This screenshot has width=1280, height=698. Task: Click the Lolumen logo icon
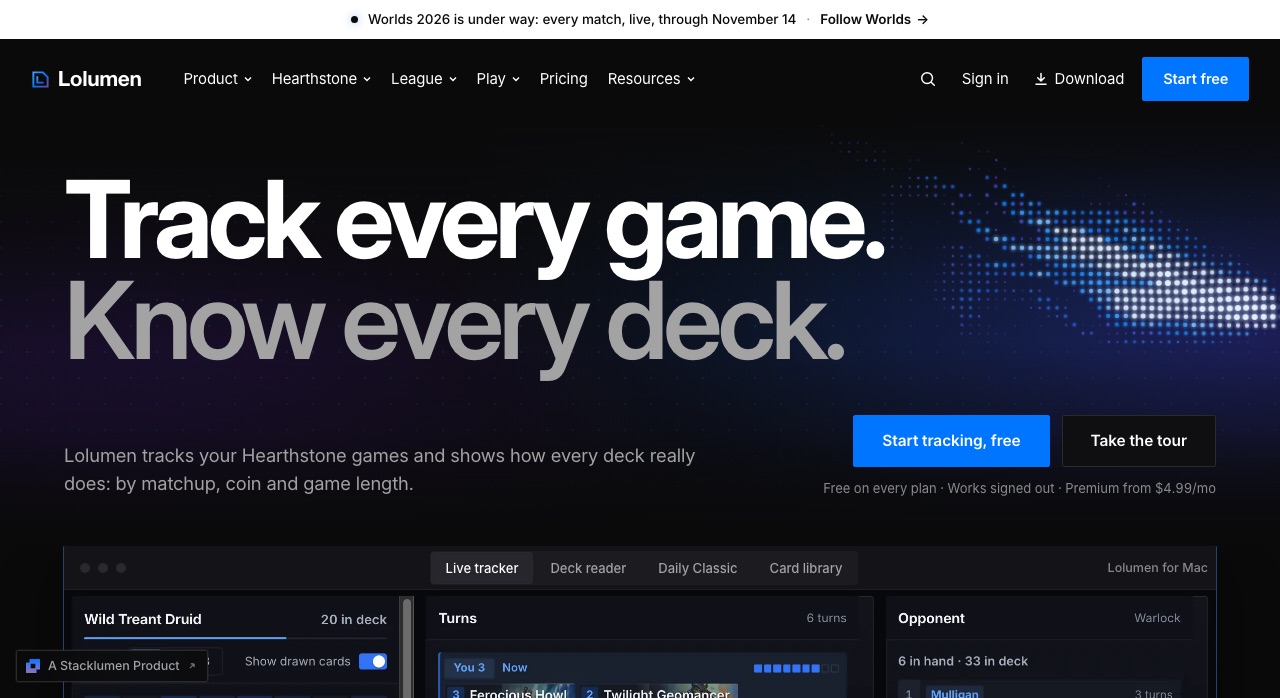click(40, 79)
